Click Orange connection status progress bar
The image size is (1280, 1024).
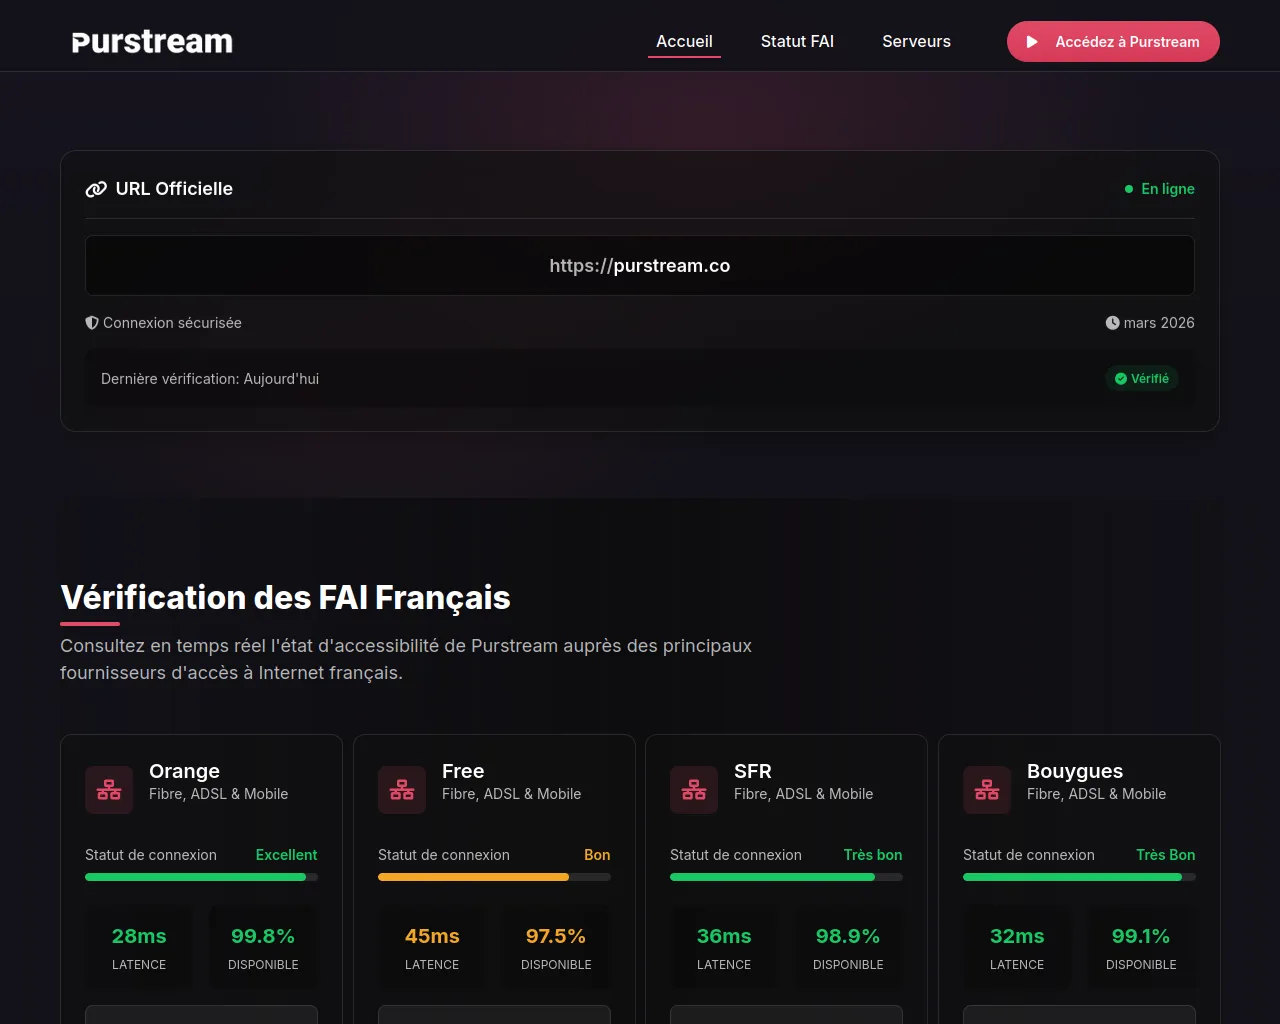click(201, 877)
